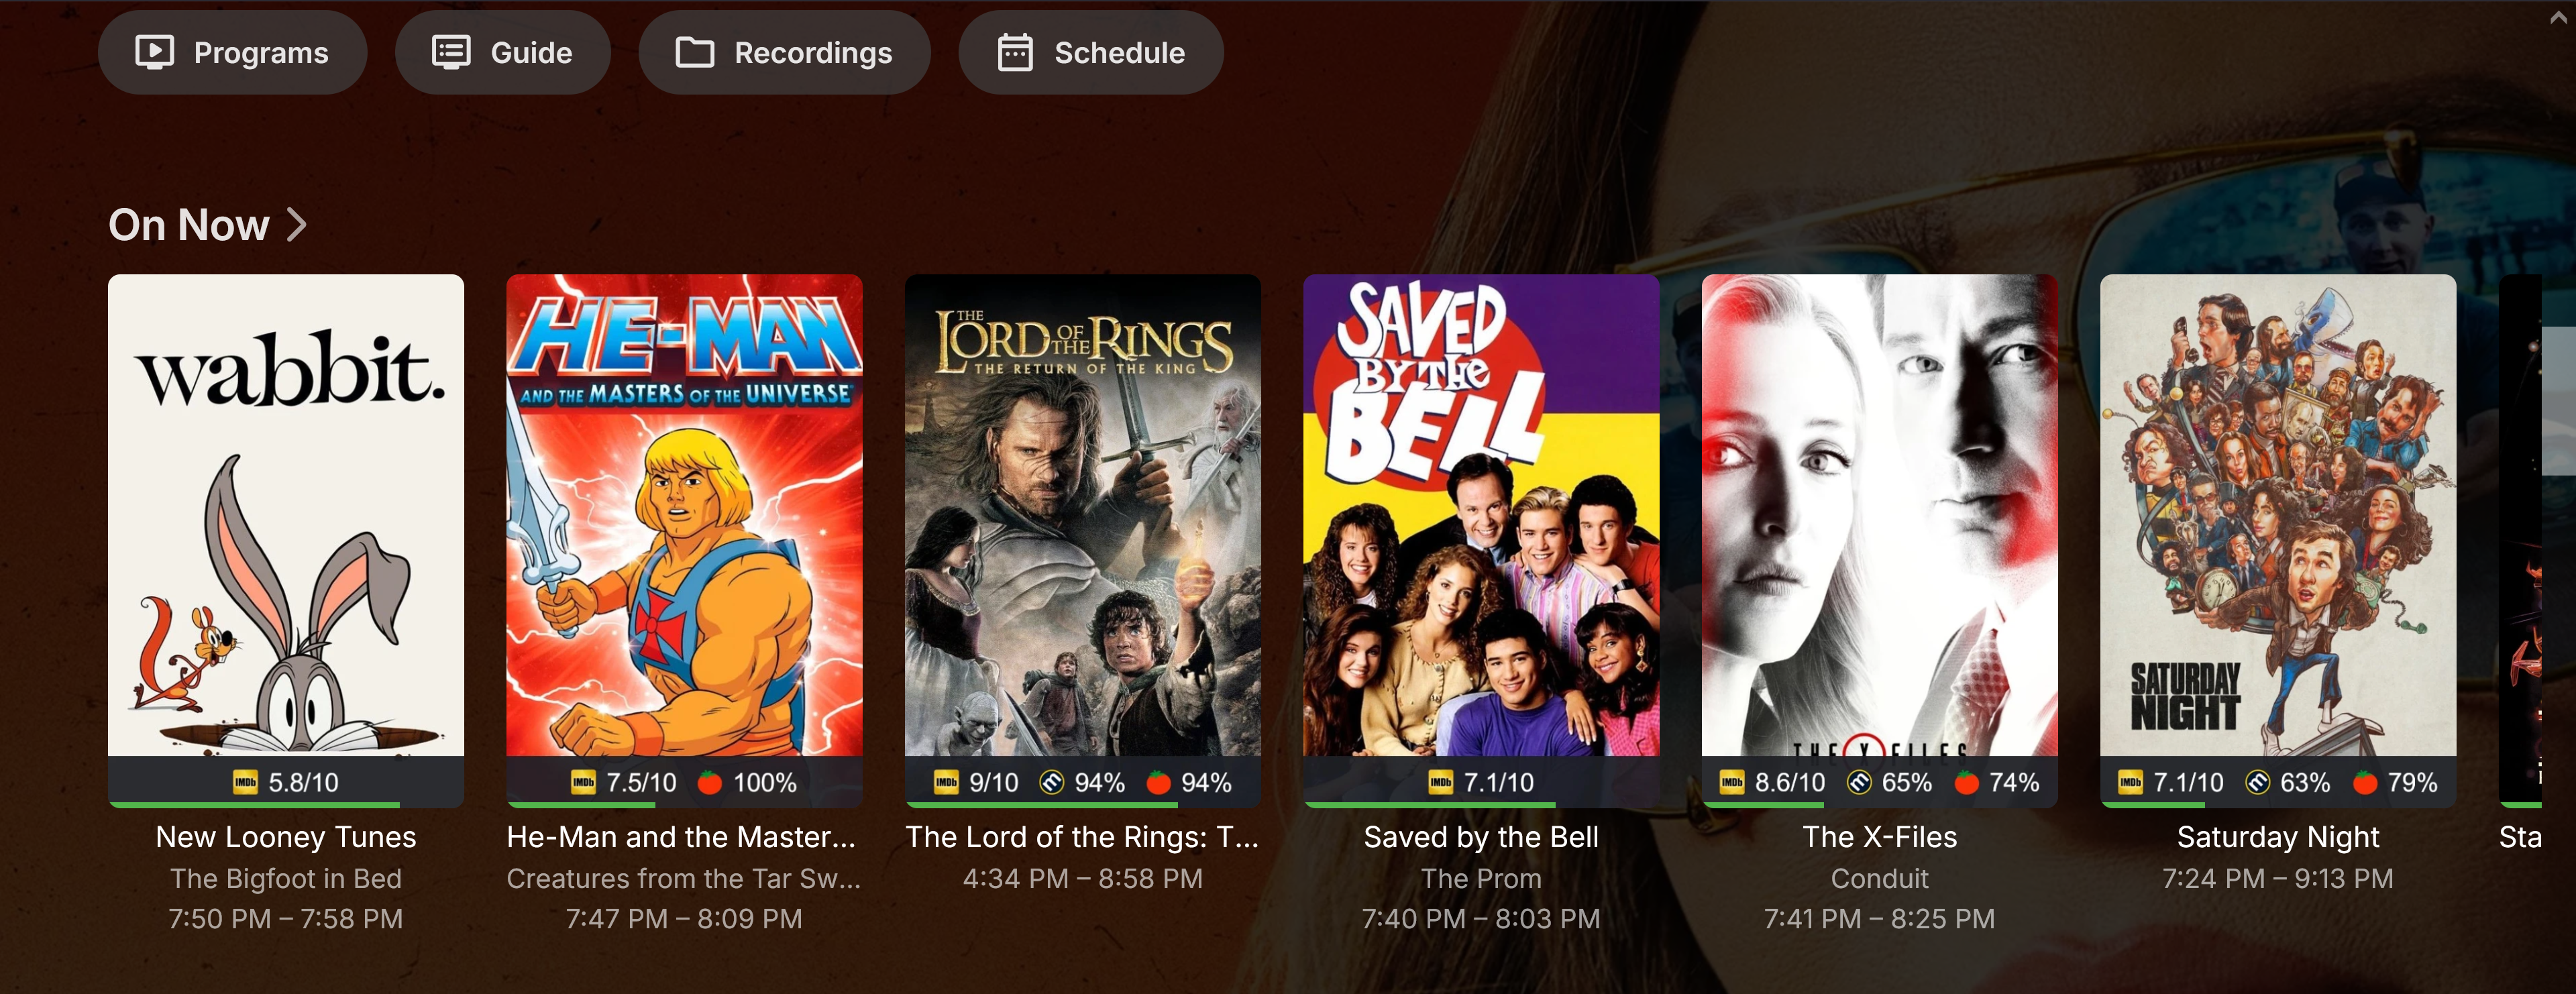Click the scroll up arrow at top right
This screenshot has width=2576, height=994.
2558,17
